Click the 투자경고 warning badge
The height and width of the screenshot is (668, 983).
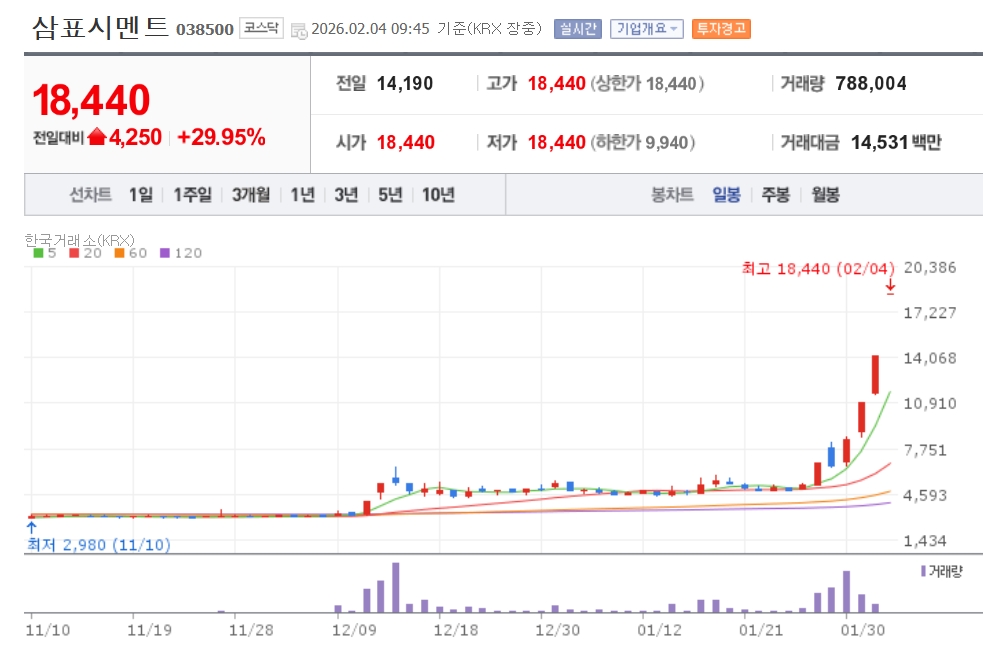pyautogui.click(x=721, y=29)
